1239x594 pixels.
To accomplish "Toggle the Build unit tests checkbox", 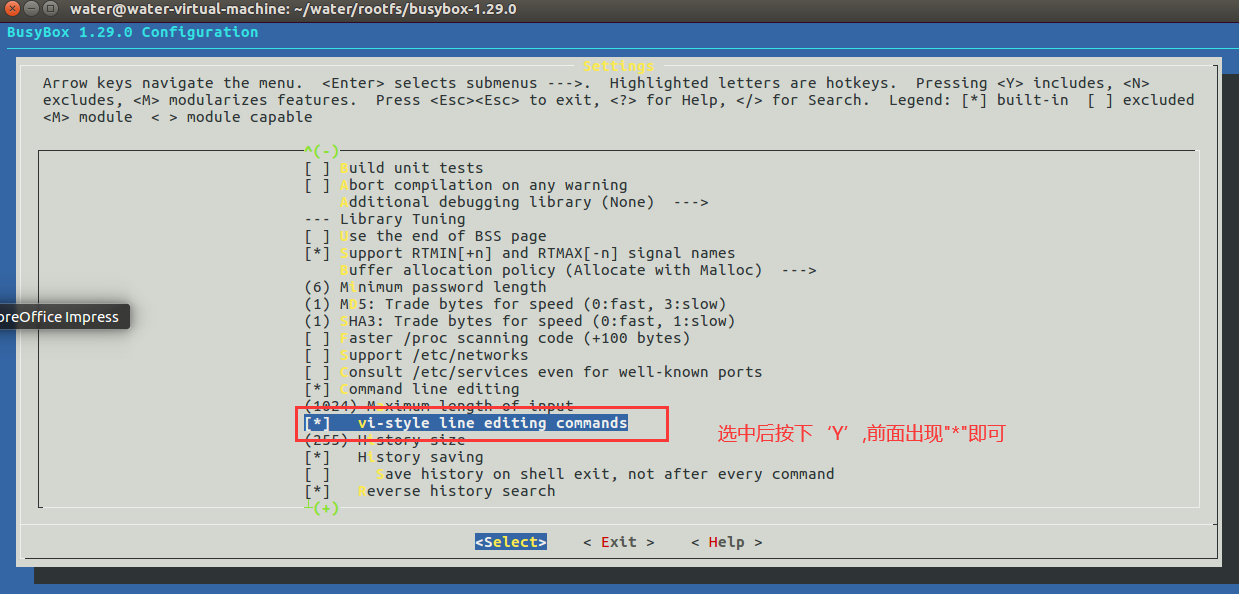I will 394,168.
